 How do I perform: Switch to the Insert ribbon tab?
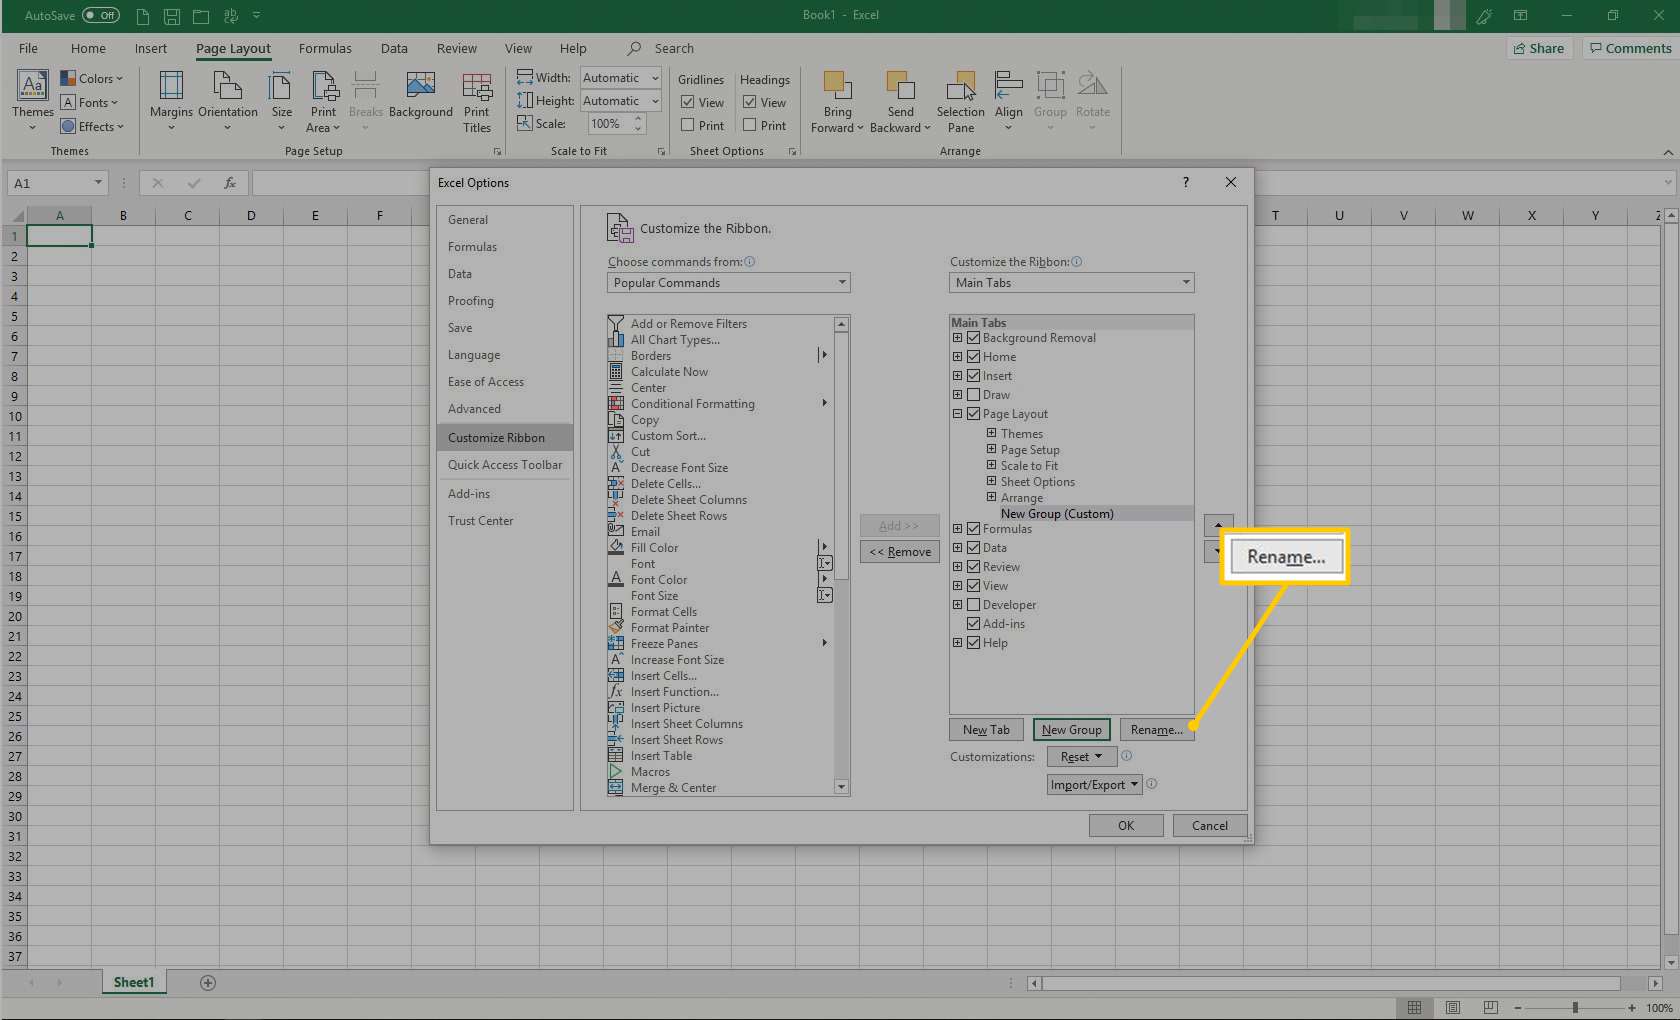[151, 48]
